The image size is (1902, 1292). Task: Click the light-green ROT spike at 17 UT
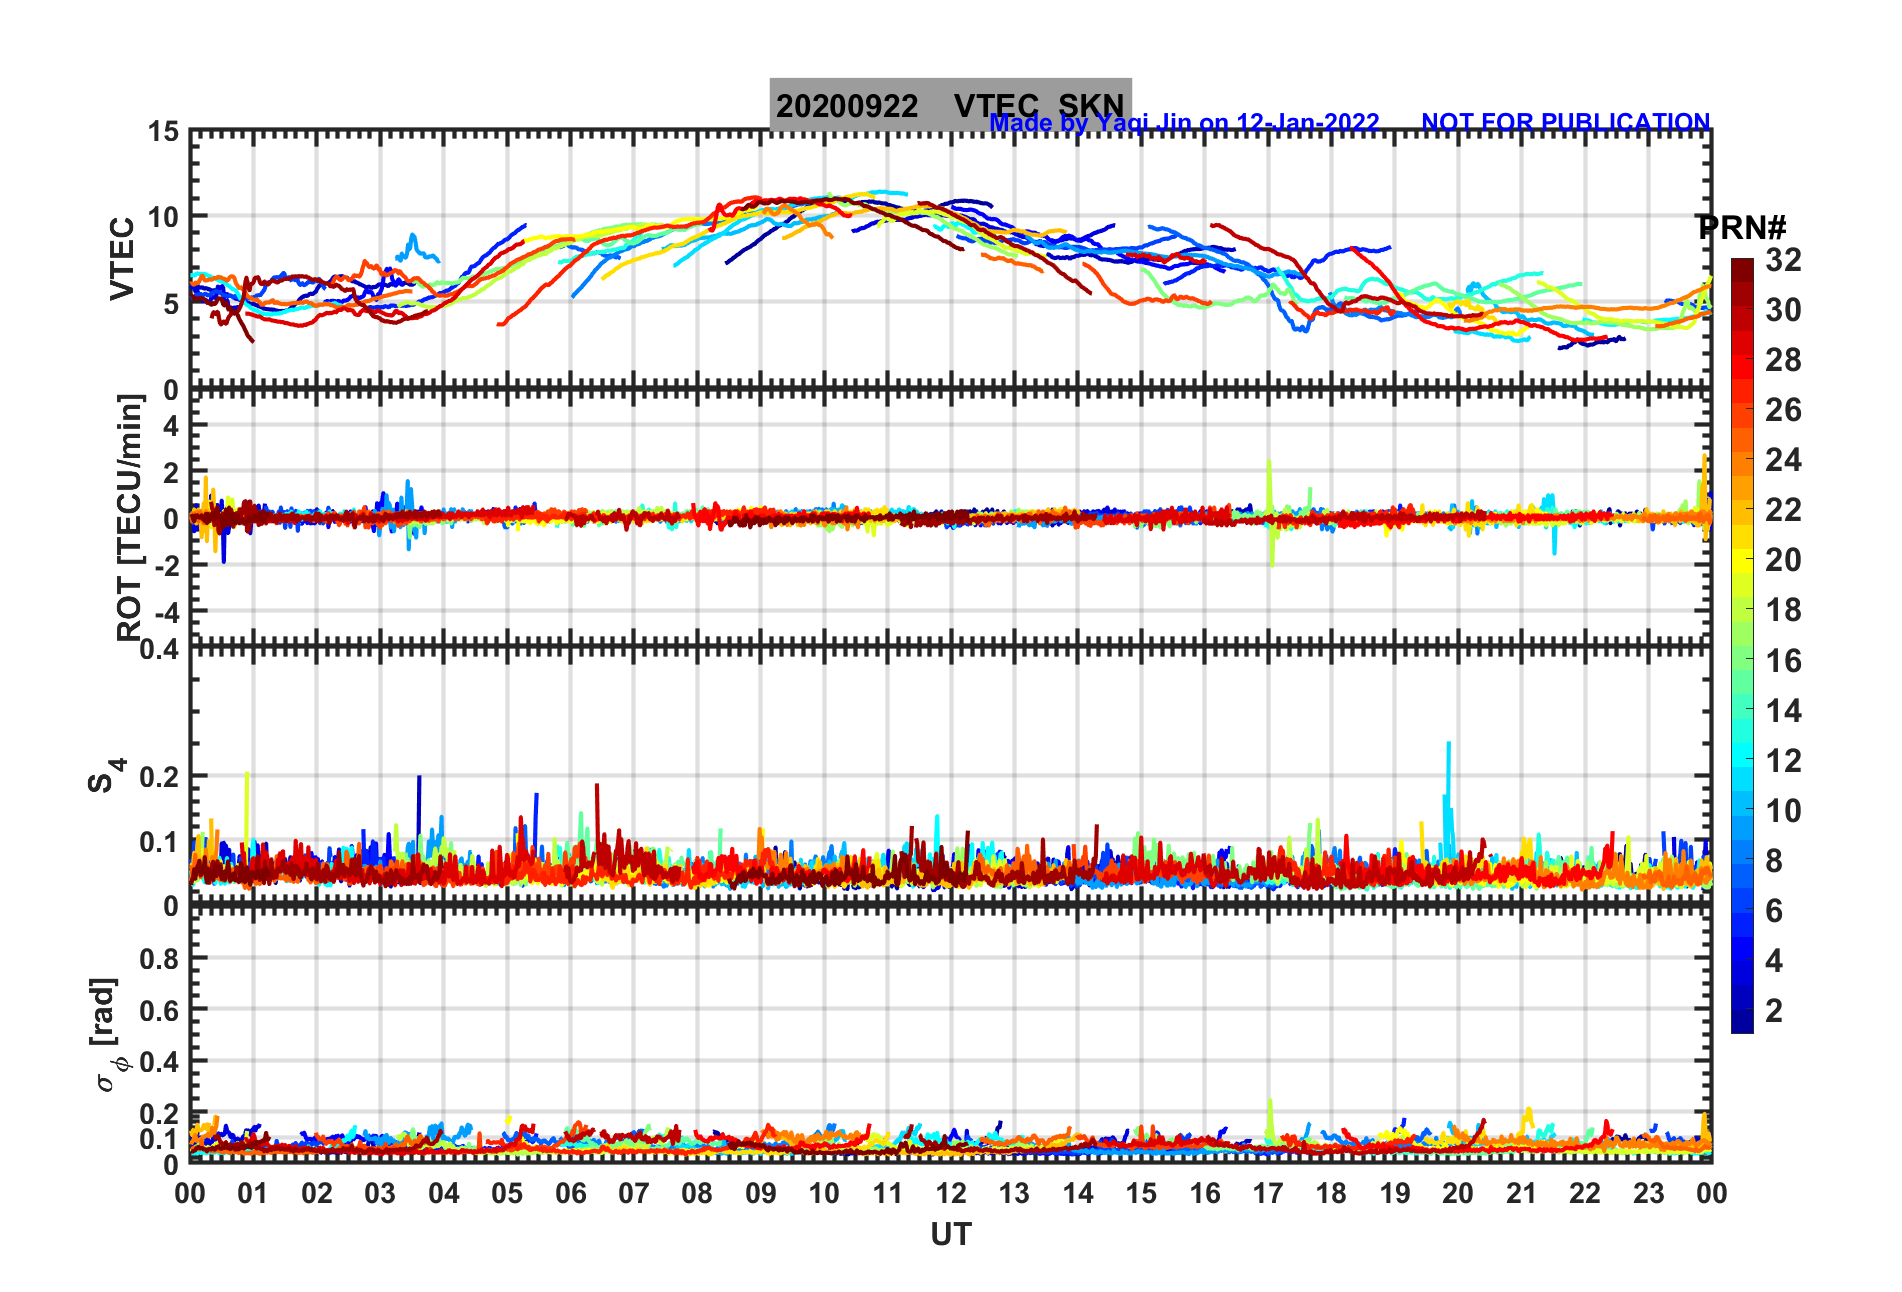point(1270,513)
